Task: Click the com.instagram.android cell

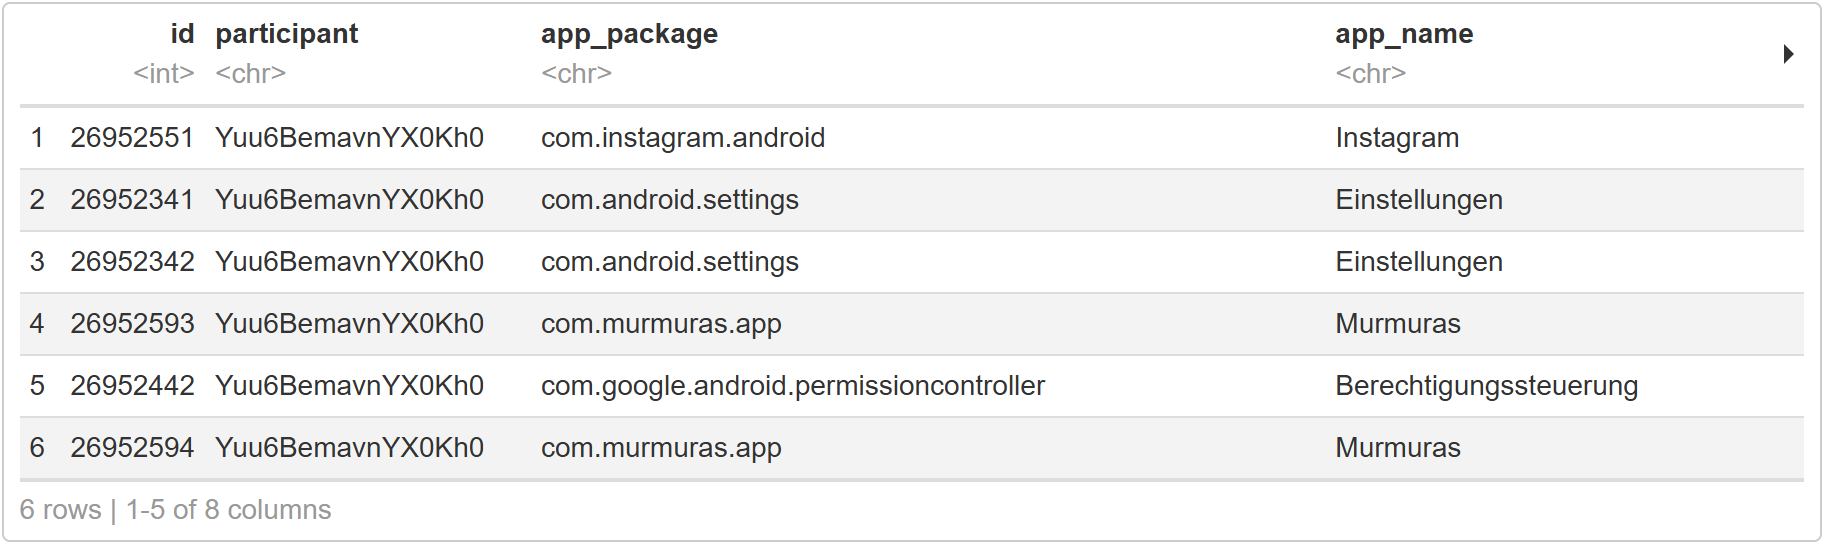Action: click(683, 138)
